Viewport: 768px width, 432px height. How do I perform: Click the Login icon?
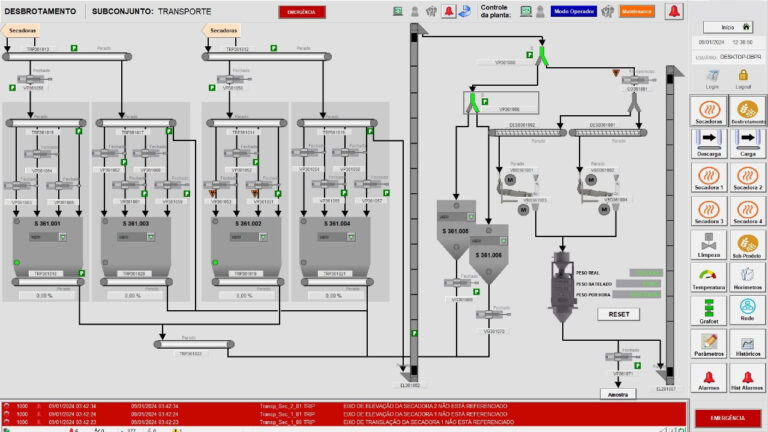[x=712, y=78]
